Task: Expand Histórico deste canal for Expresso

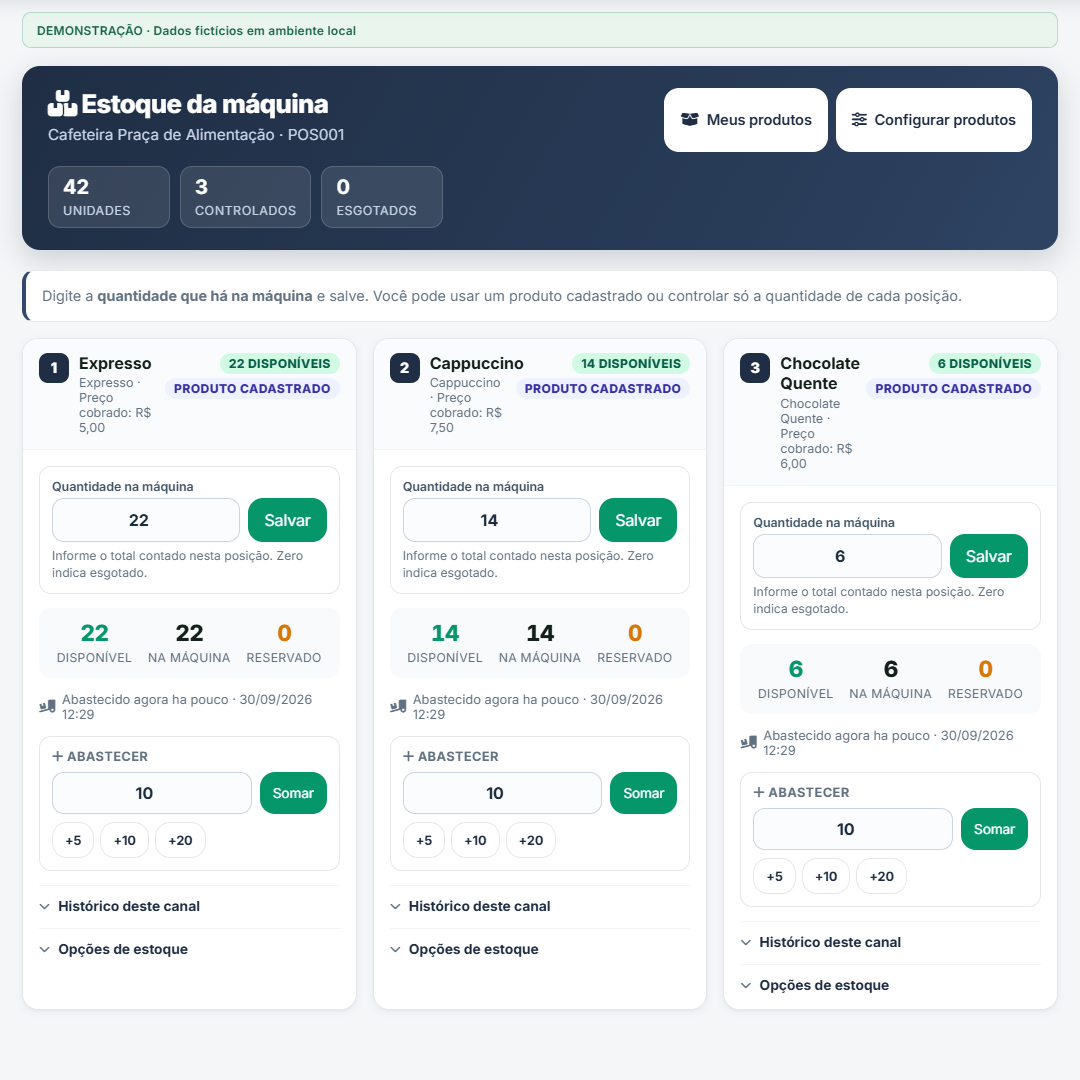Action: (x=189, y=906)
